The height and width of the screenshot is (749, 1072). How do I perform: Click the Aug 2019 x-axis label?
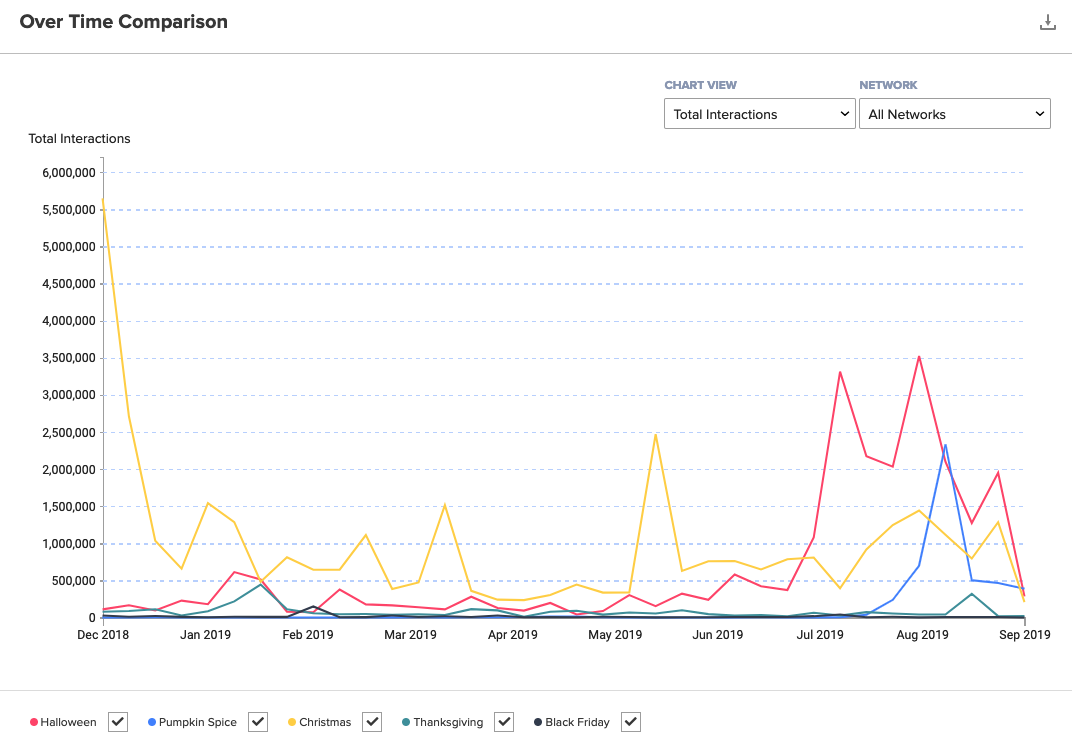922,634
